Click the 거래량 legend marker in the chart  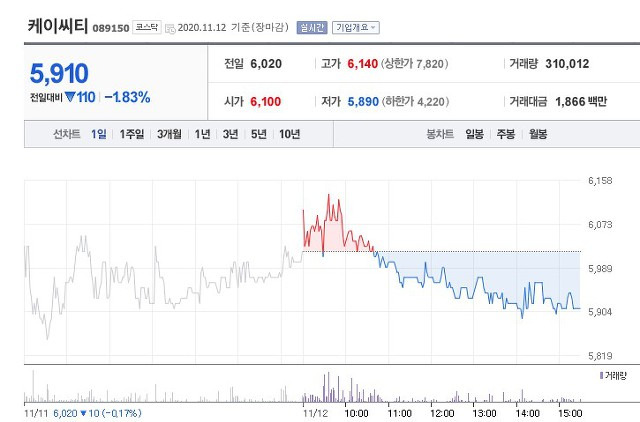(x=601, y=375)
